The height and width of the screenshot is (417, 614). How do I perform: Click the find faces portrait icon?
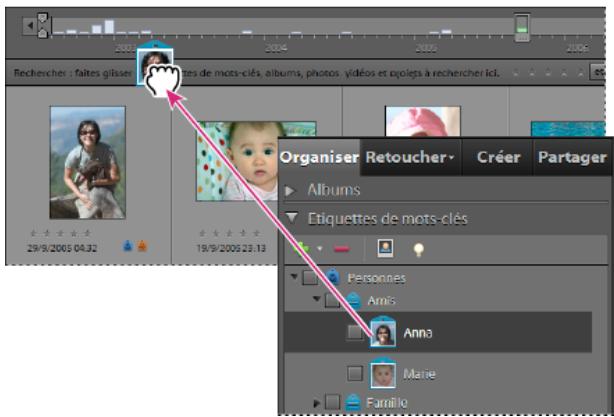385,248
